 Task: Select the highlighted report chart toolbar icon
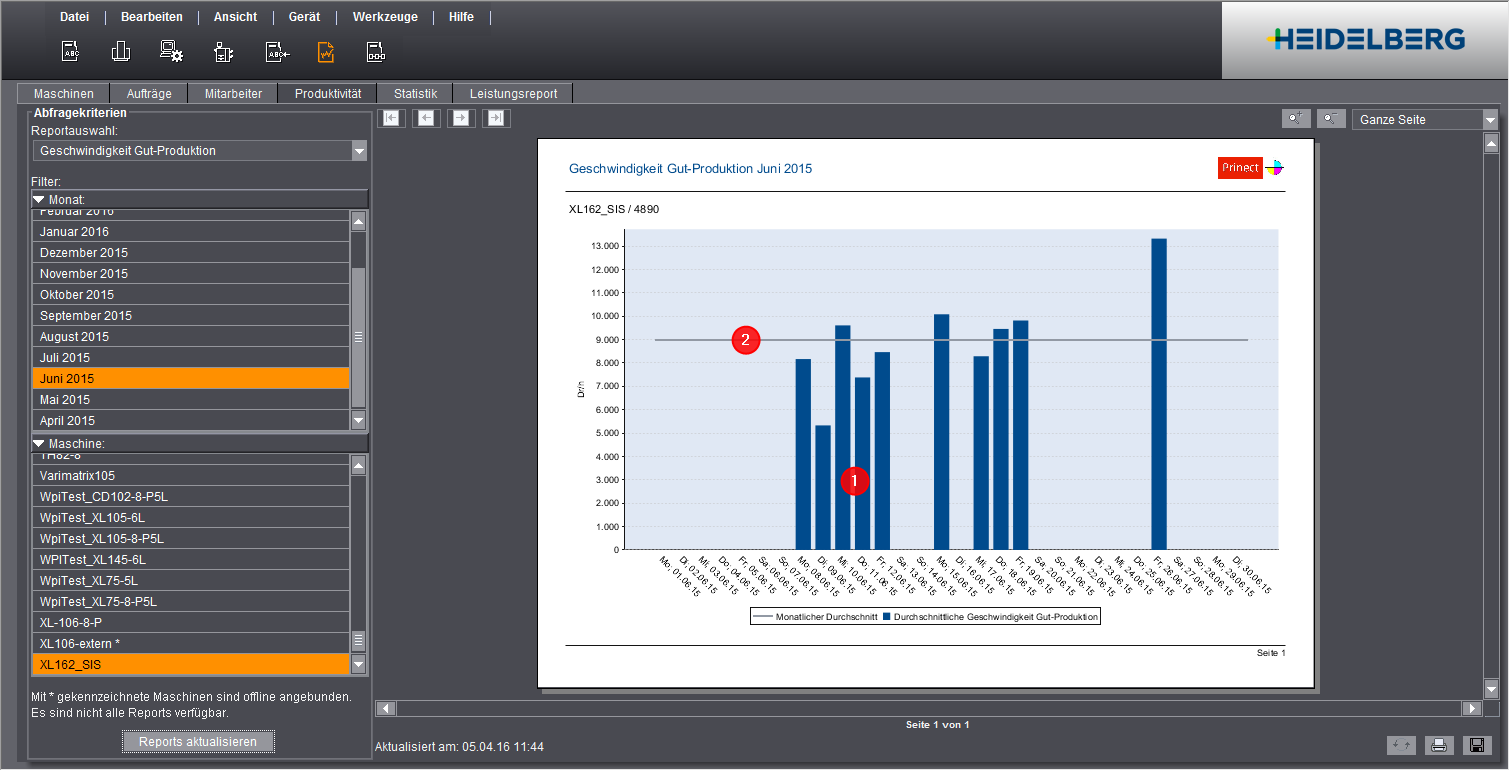click(x=326, y=51)
